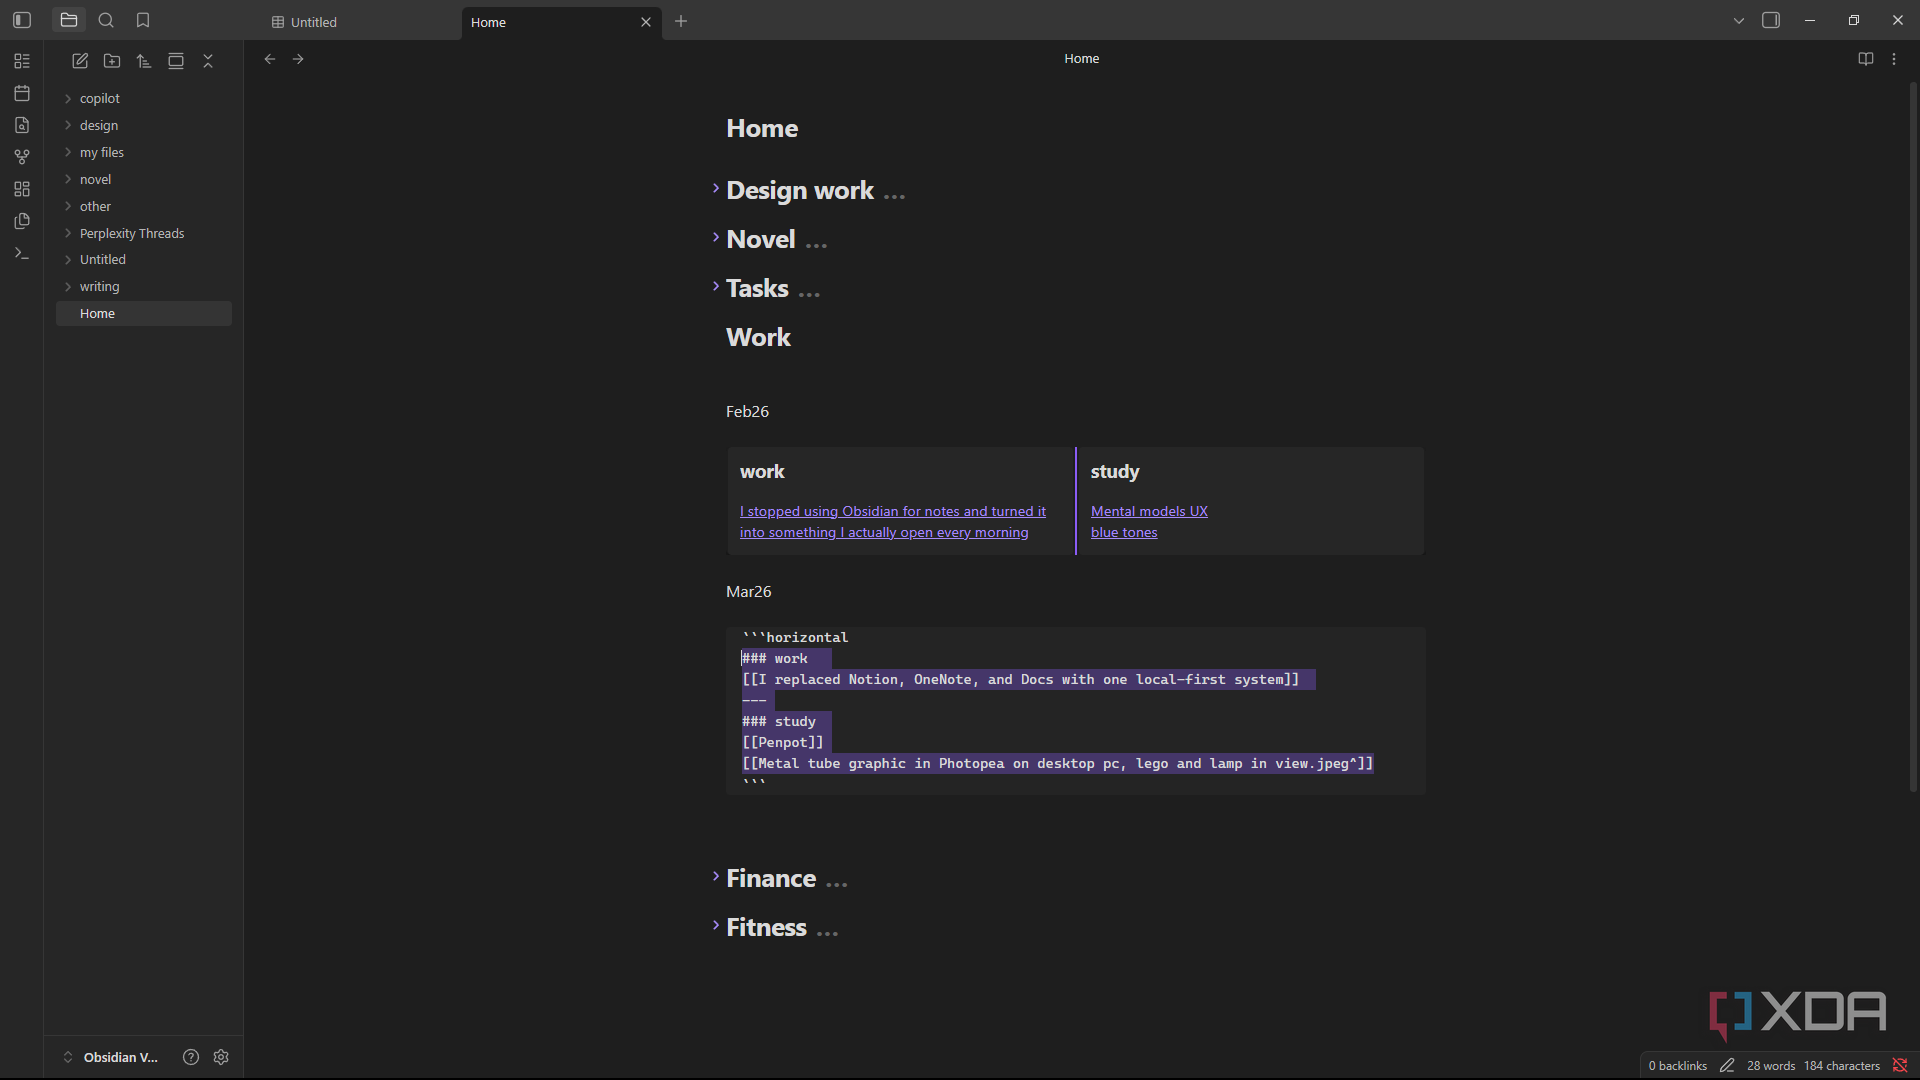Open the Home note in explorer

[144, 313]
